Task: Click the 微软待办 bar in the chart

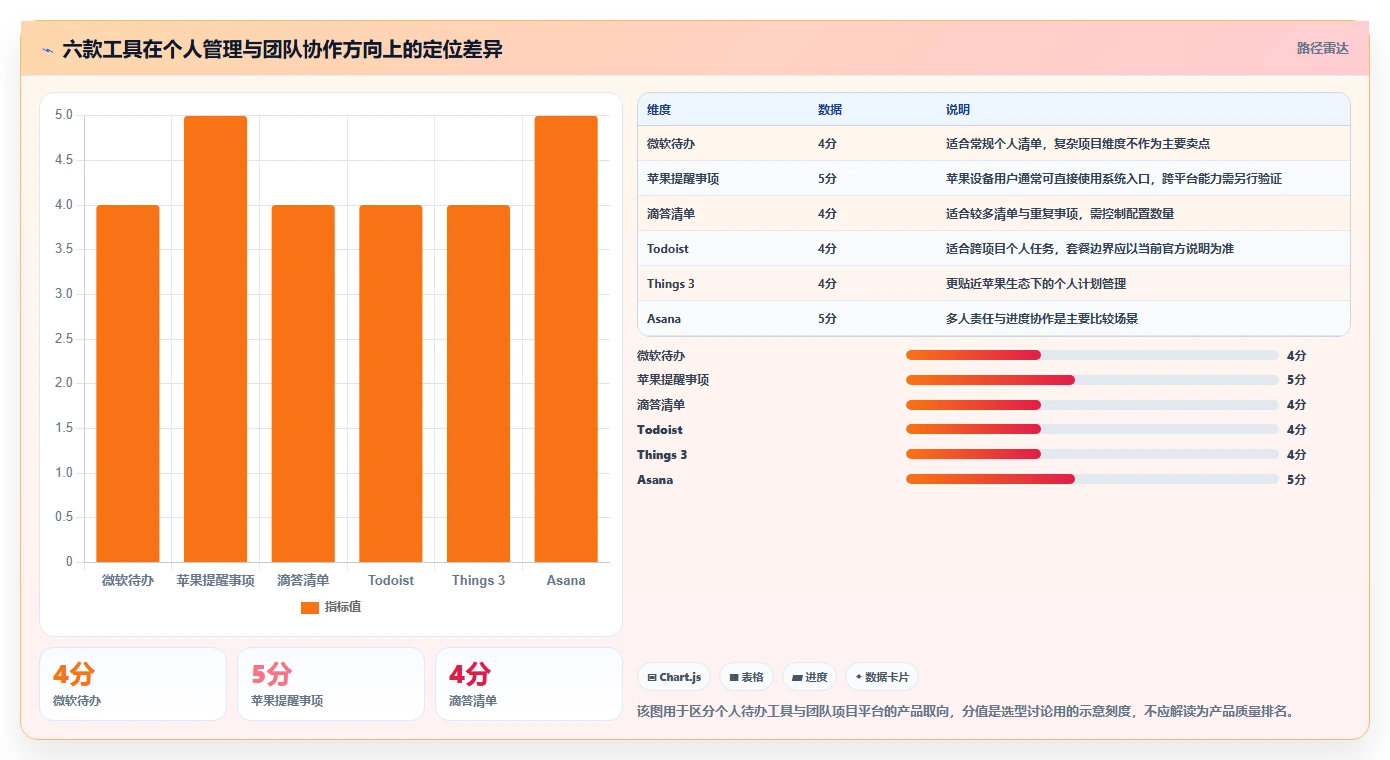Action: tap(128, 384)
